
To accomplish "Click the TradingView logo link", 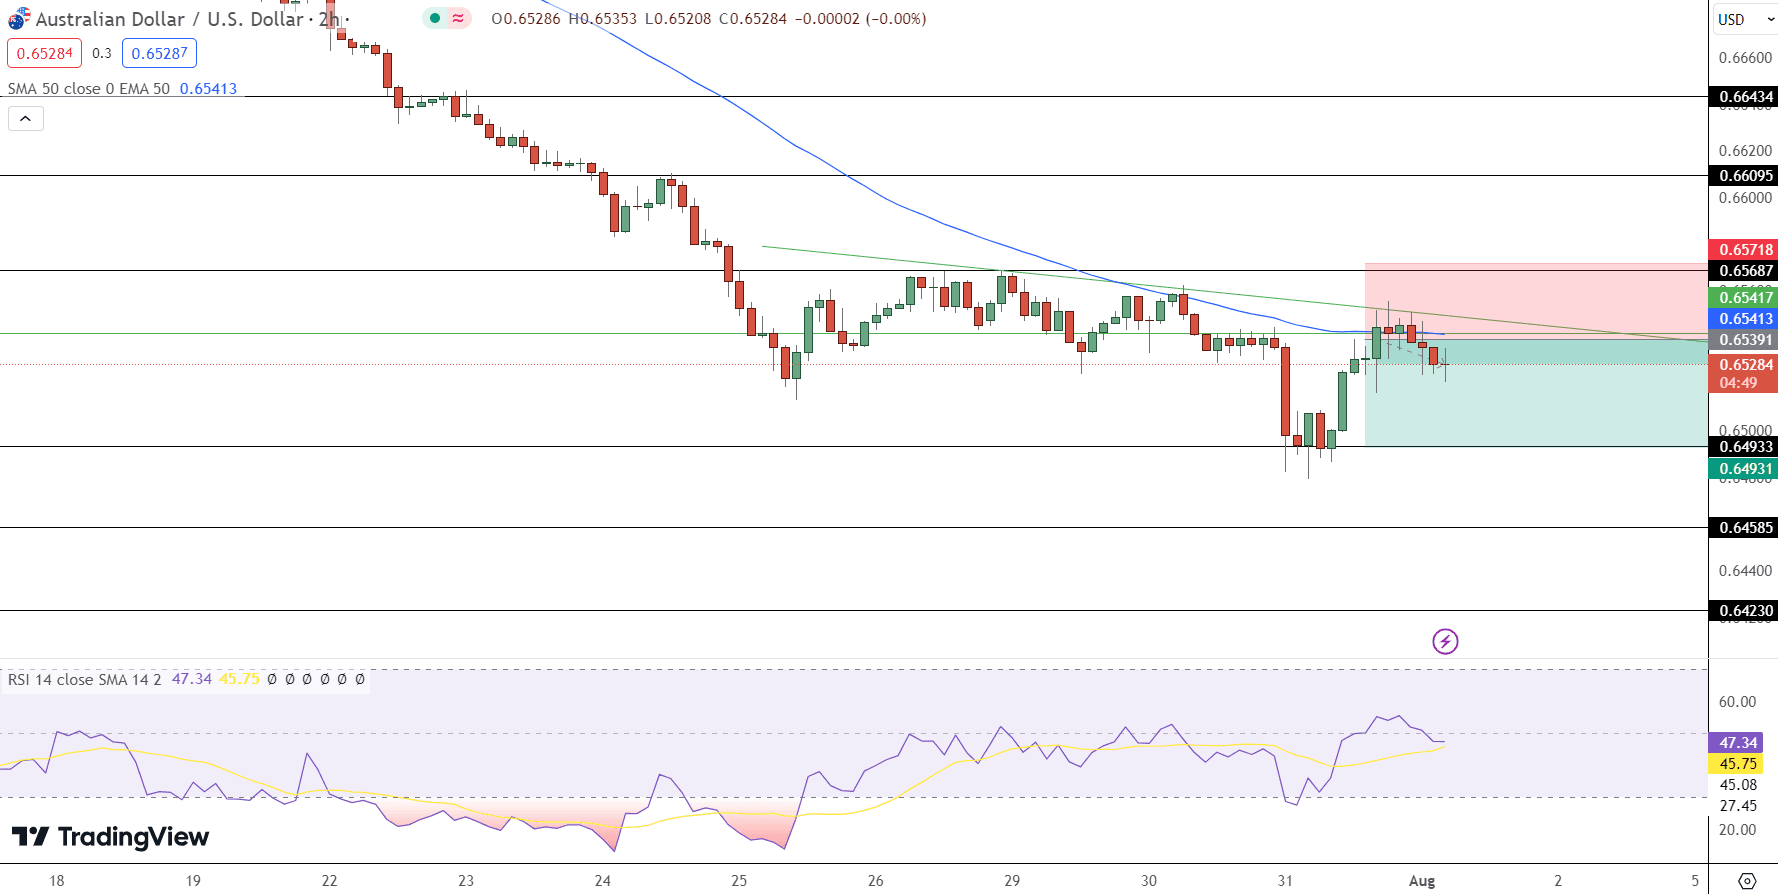I will pyautogui.click(x=110, y=836).
